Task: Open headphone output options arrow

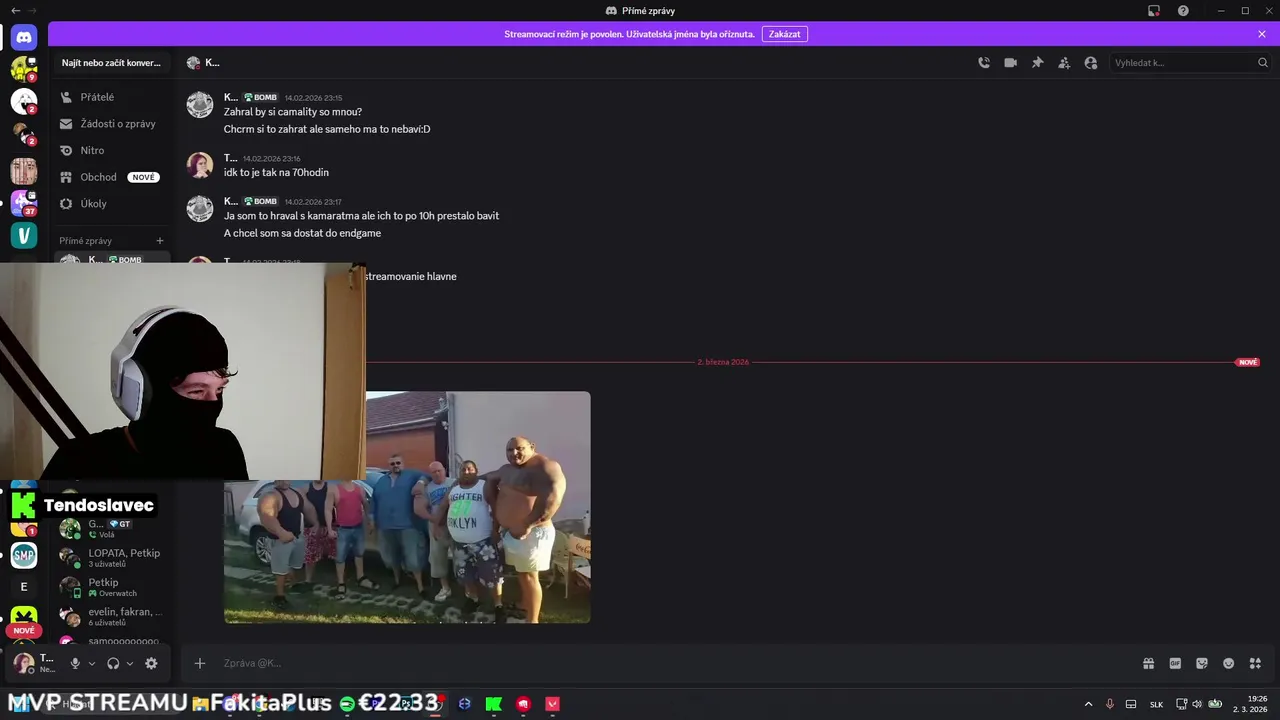Action: coord(130,663)
